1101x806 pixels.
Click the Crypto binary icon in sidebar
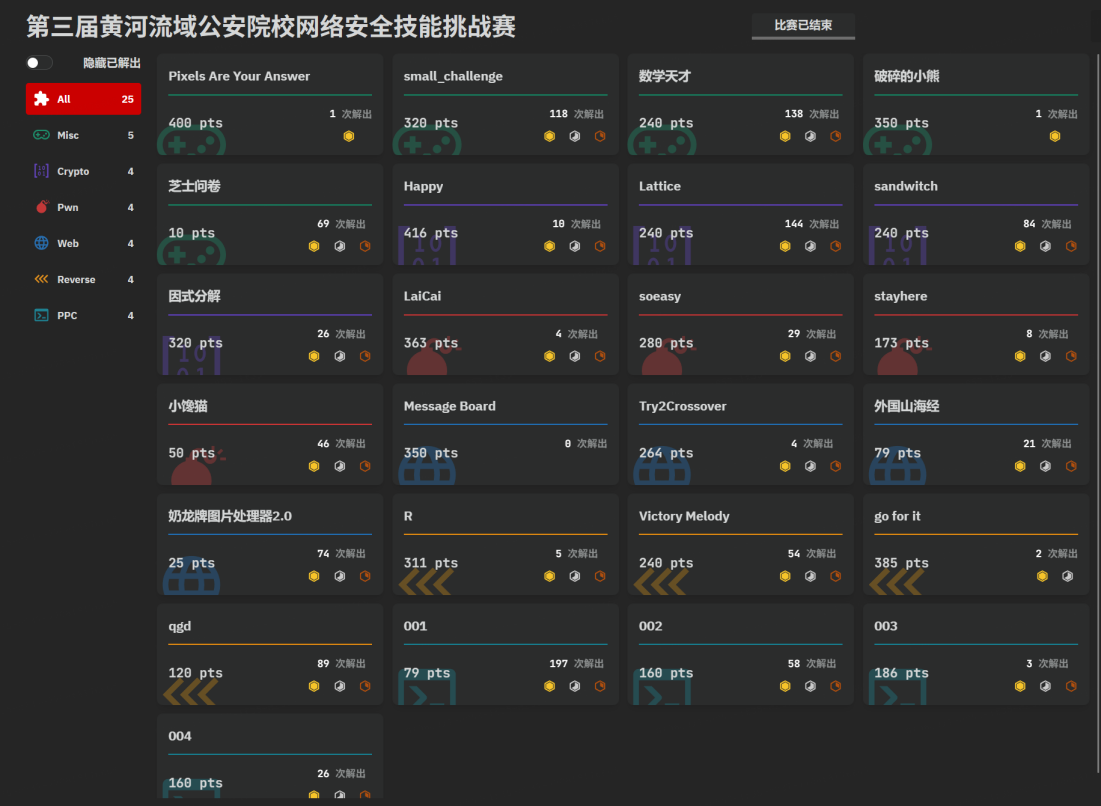click(41, 171)
